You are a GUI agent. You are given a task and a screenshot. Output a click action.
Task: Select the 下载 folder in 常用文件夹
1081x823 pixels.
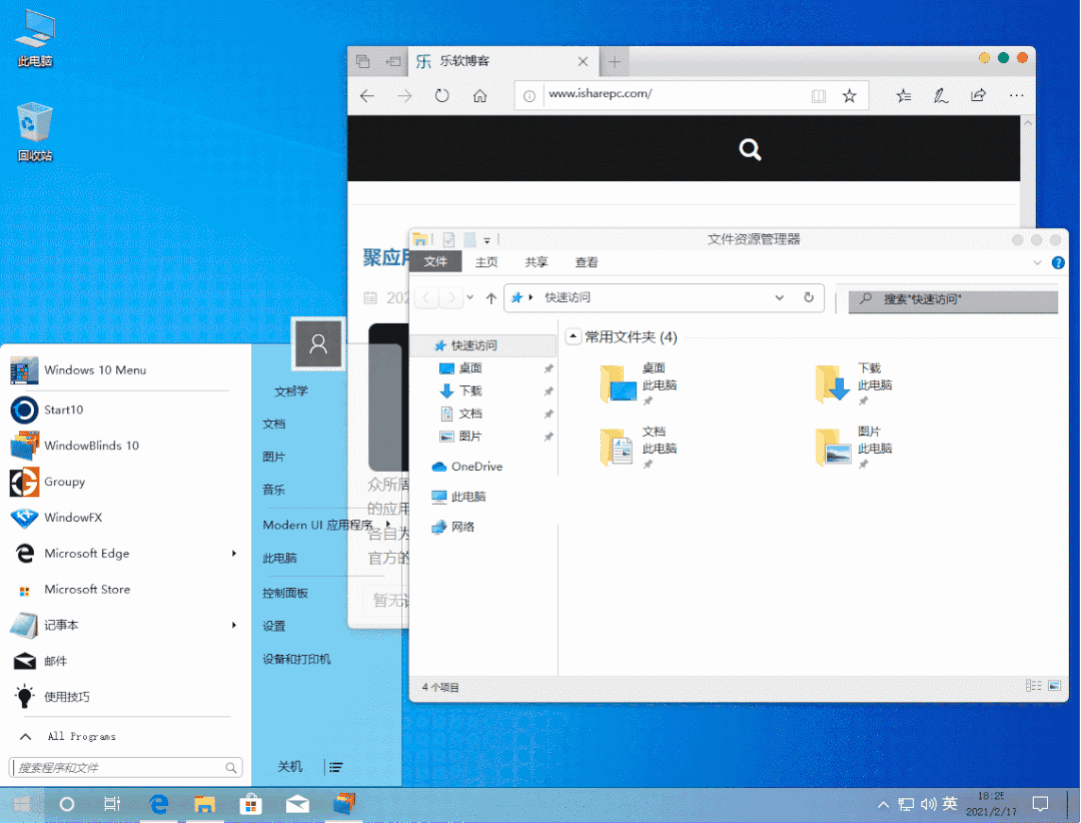855,383
